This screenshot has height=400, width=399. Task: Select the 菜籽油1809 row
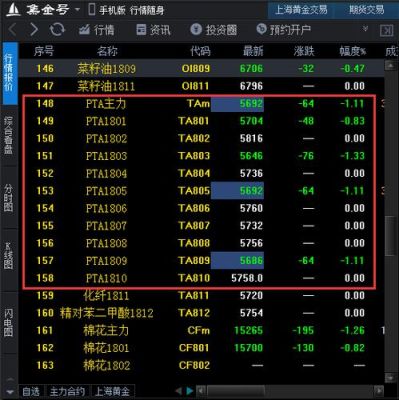(x=201, y=69)
